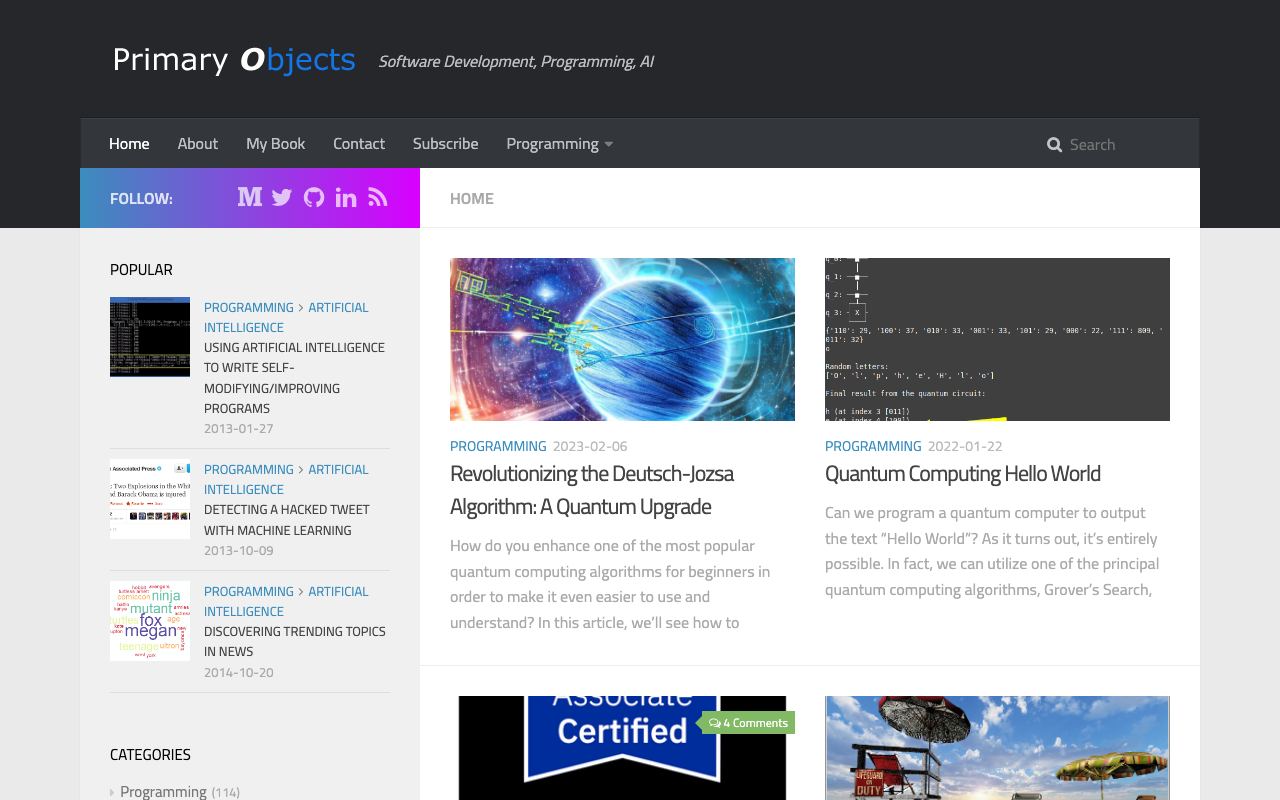
Task: Click the Primary Objects site logo
Action: click(234, 60)
